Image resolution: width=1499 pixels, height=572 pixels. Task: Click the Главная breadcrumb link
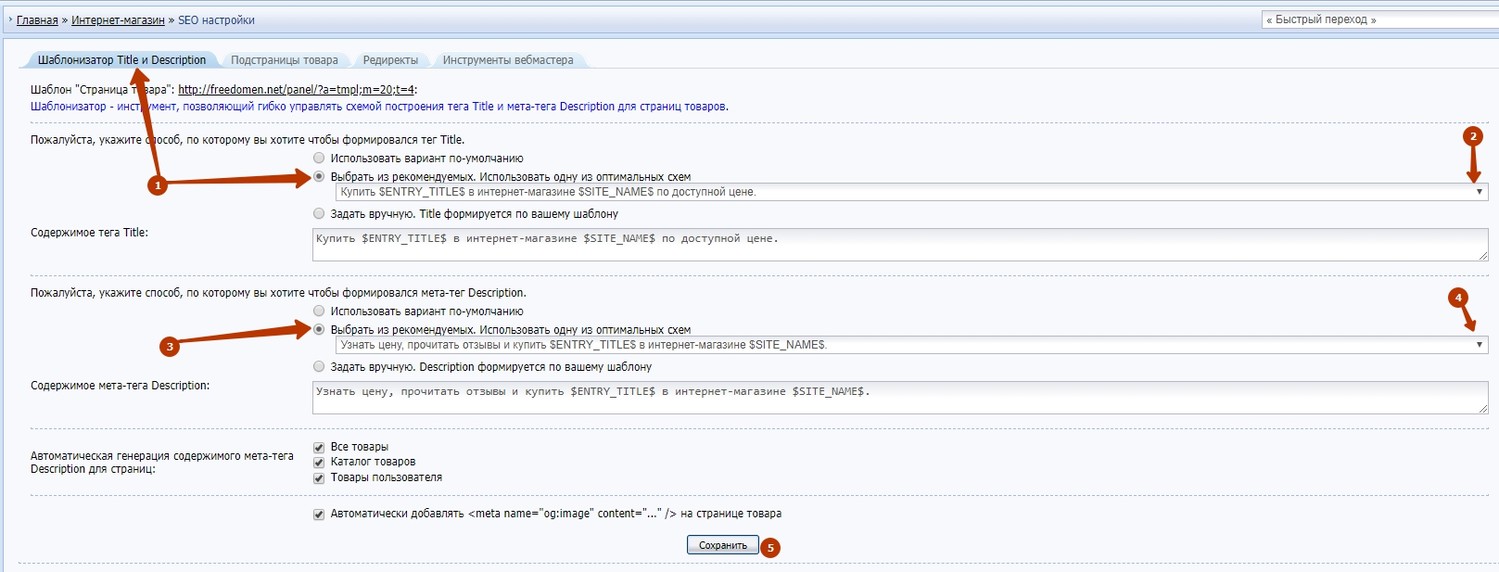point(37,20)
